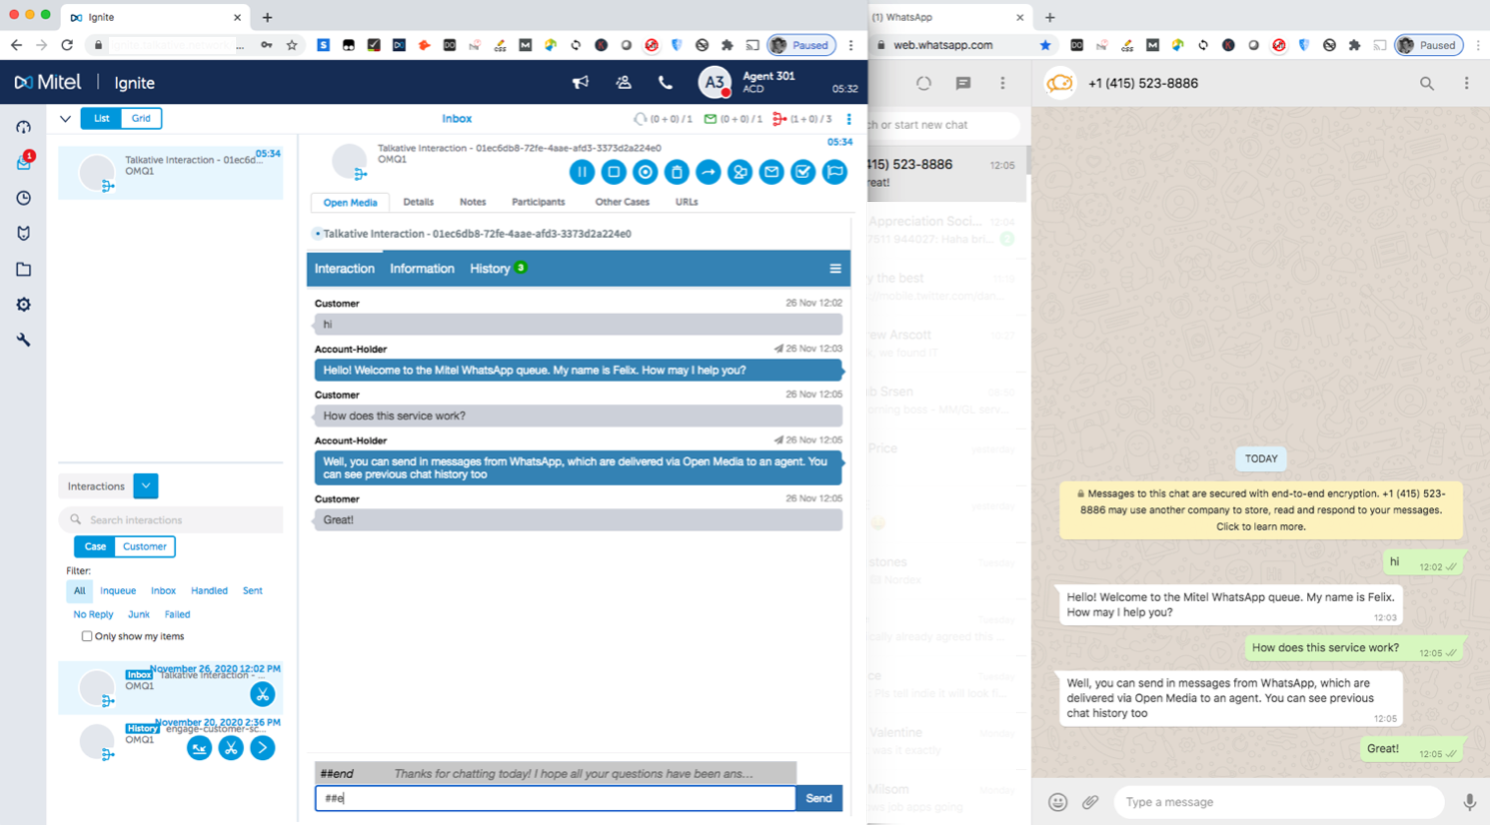
Task: Click the microphone icon in WhatsApp
Action: point(1469,802)
